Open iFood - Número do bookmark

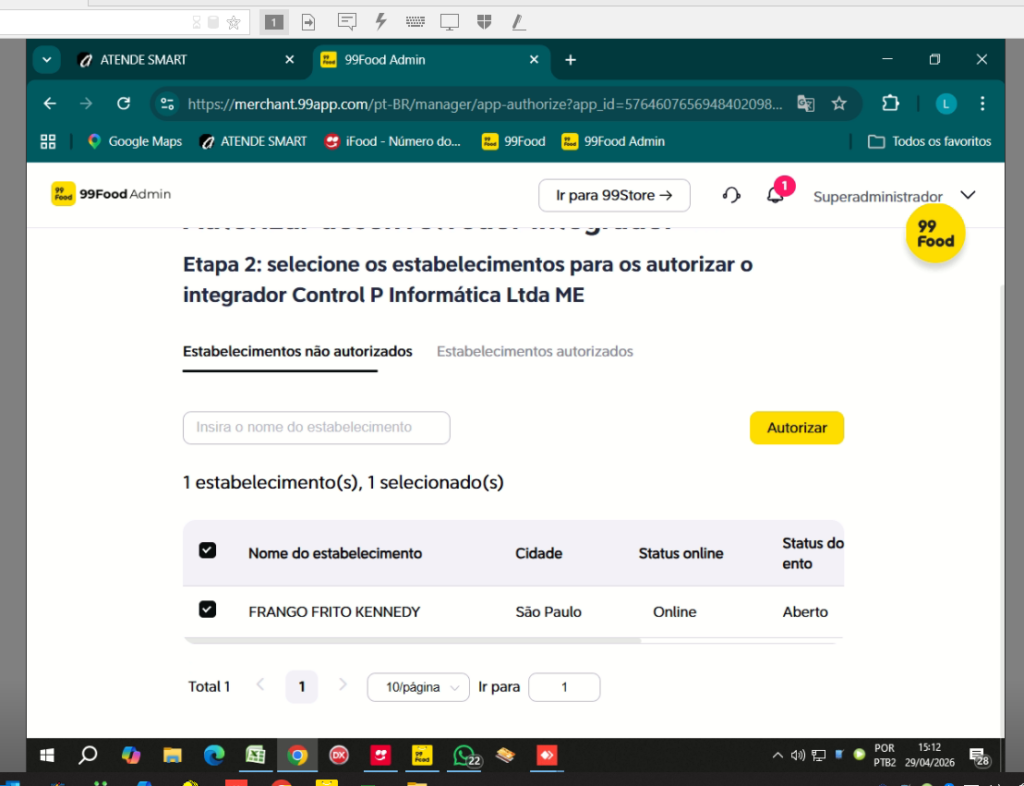tap(393, 142)
